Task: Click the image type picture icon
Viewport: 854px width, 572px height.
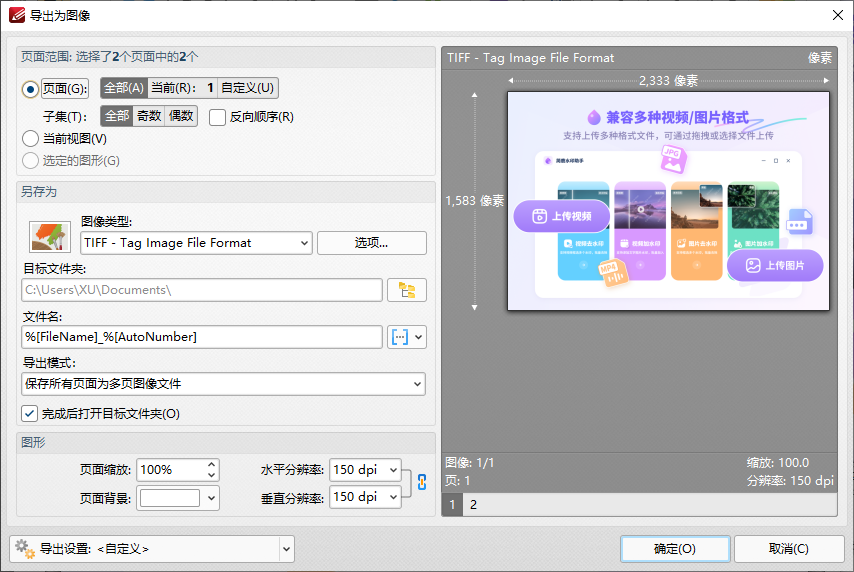Action: [50, 235]
